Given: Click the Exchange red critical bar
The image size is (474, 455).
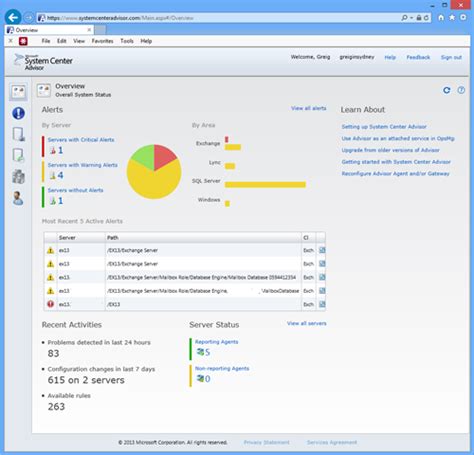Looking at the screenshot, I should [227, 139].
